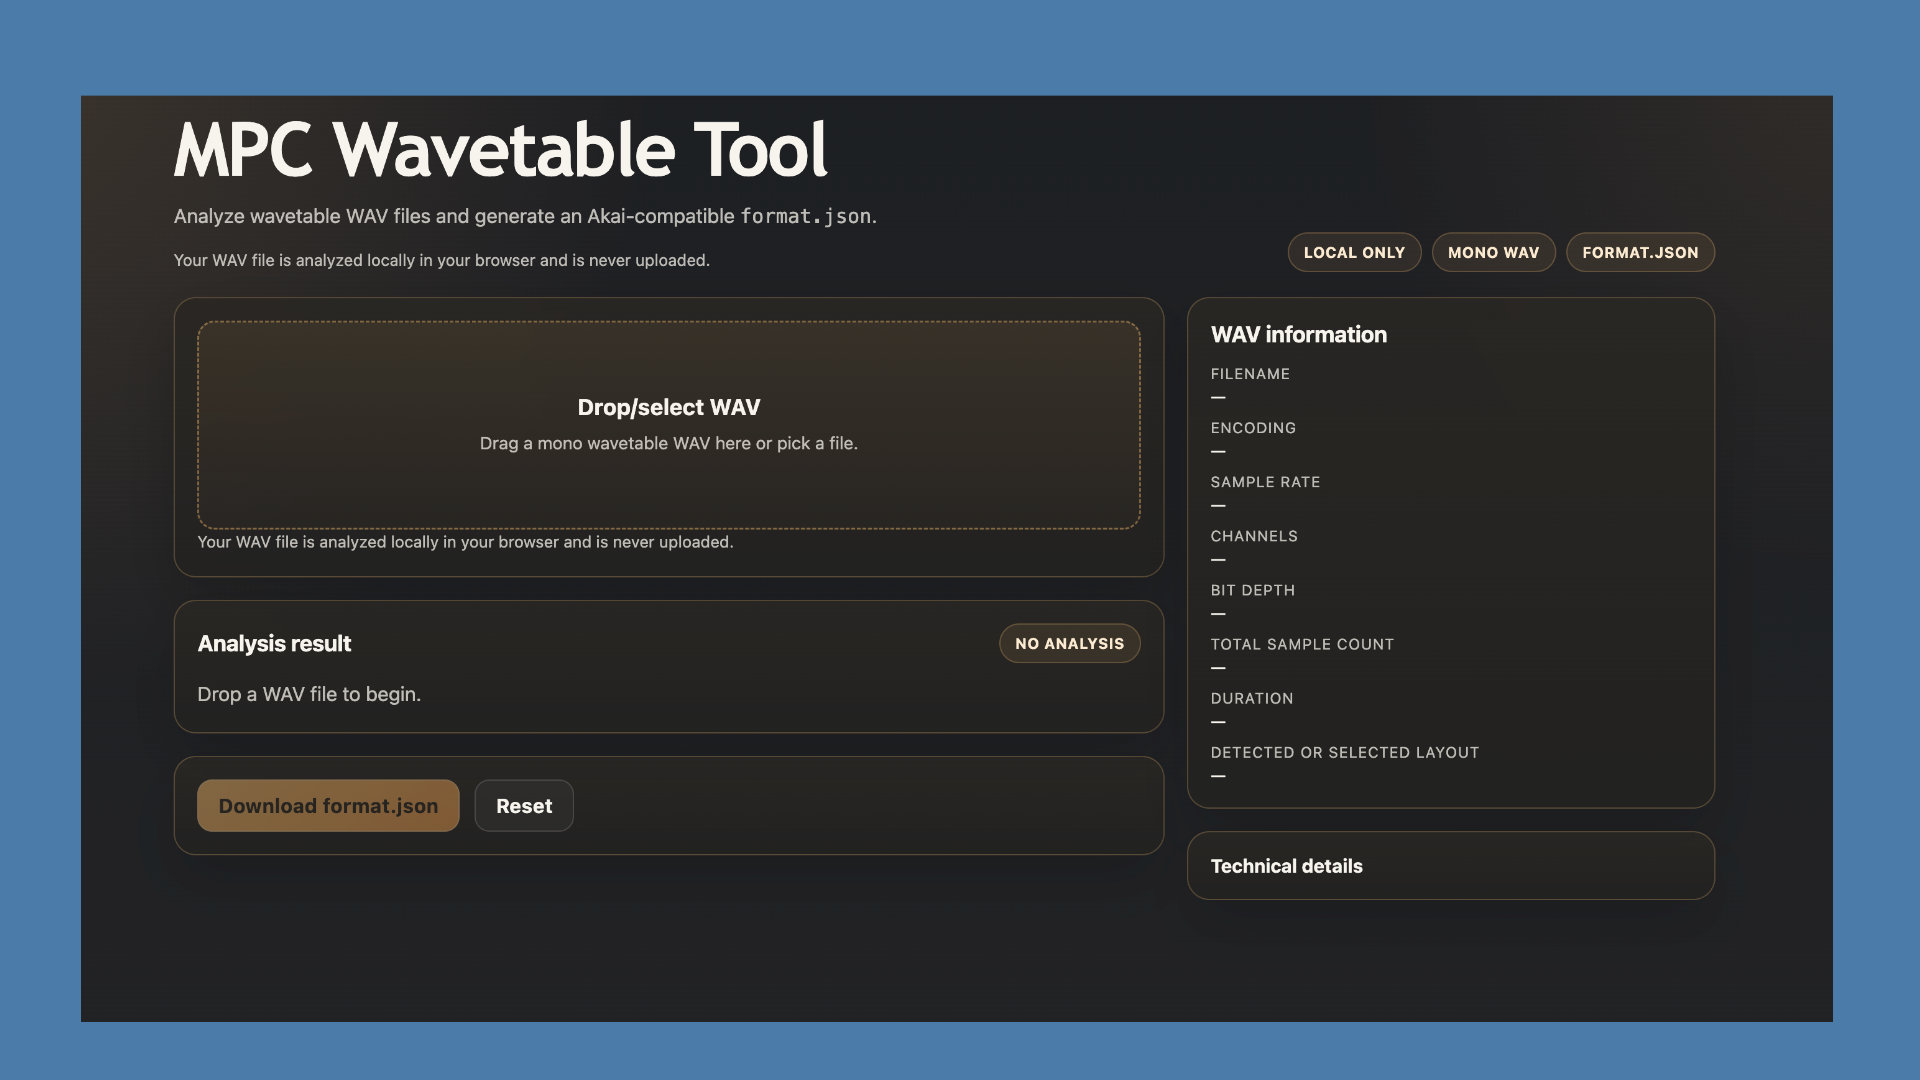
Task: Click the WAV information heading
Action: pyautogui.click(x=1298, y=335)
